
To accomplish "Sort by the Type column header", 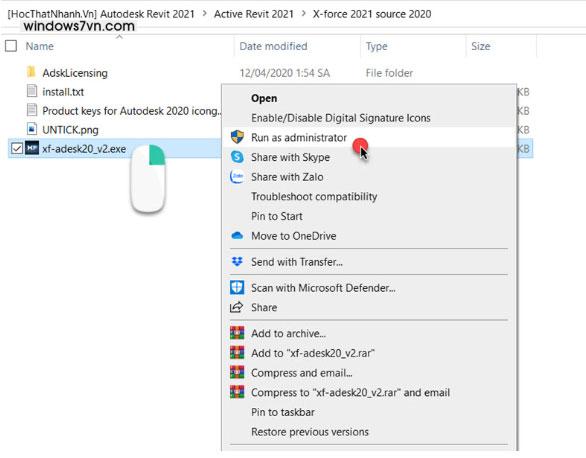I will tap(376, 46).
